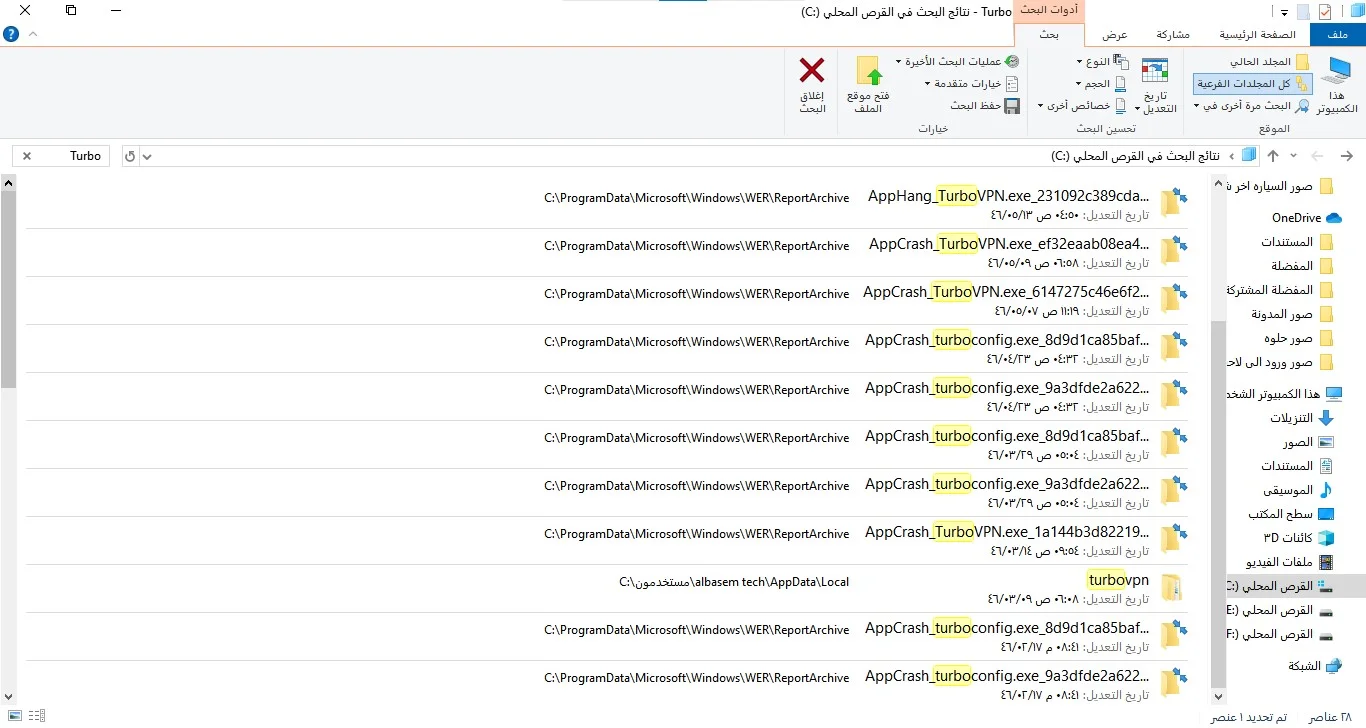Open الحجم size filter dropdown
Image resolution: width=1366 pixels, height=728 pixels.
point(1101,84)
